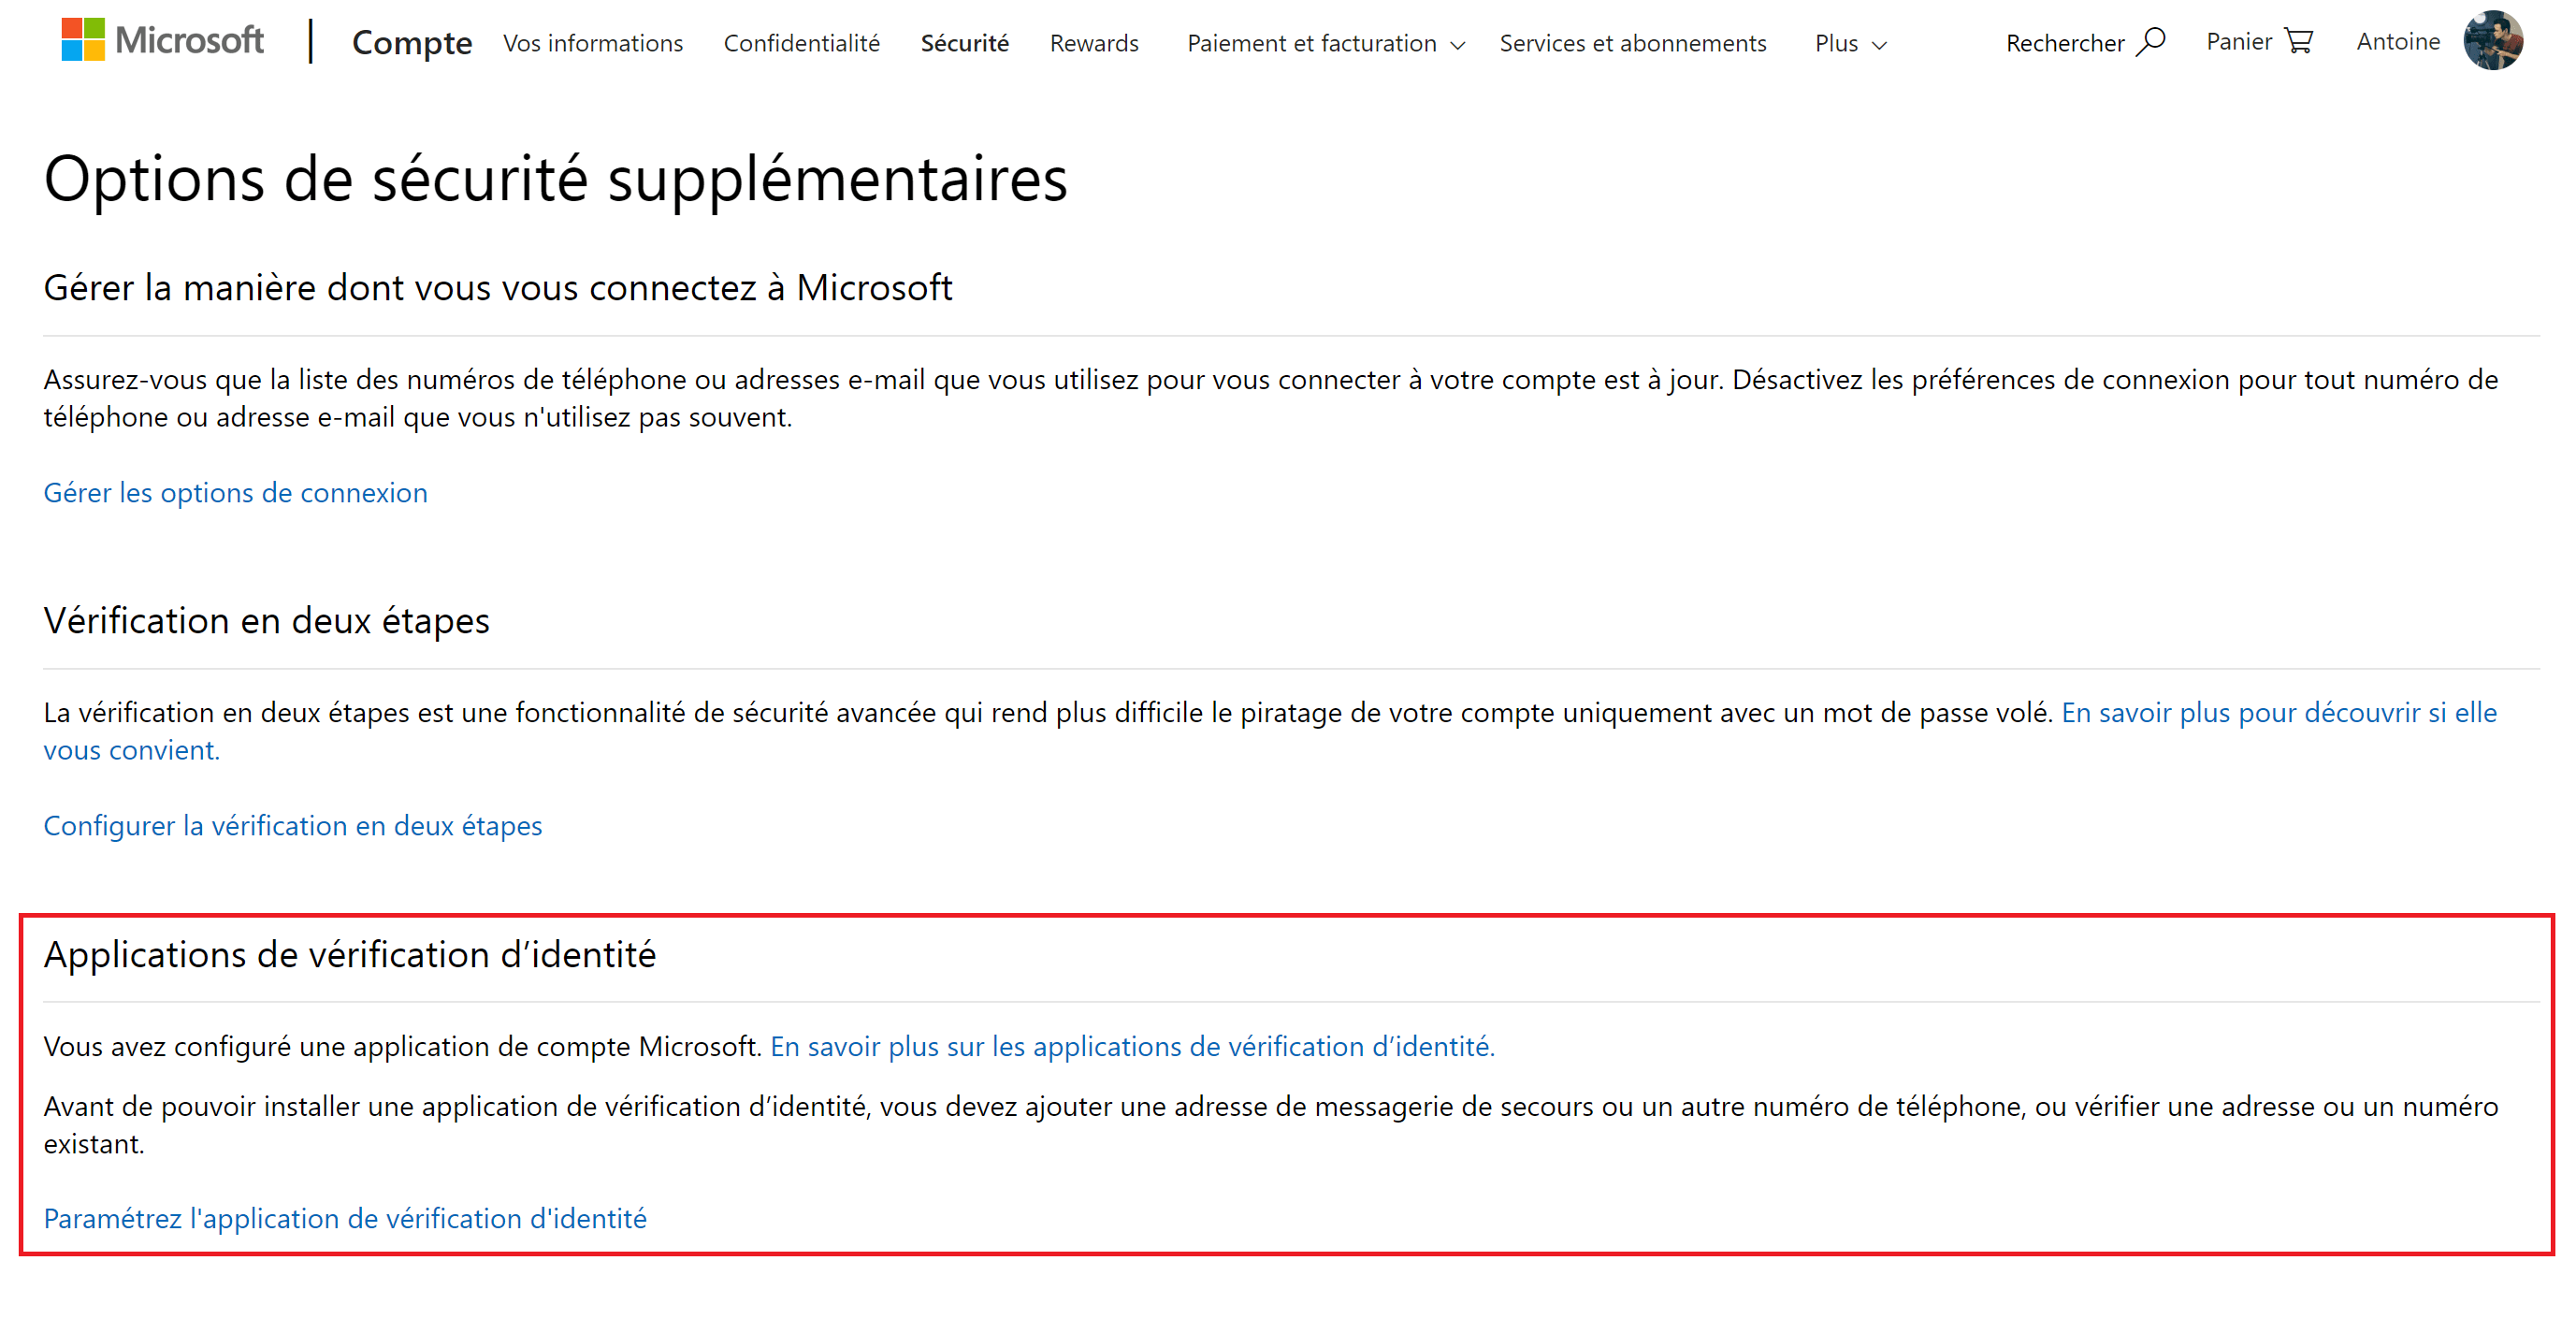This screenshot has height=1333, width=2576.
Task: Switch to Vos informations tab
Action: click(x=593, y=43)
